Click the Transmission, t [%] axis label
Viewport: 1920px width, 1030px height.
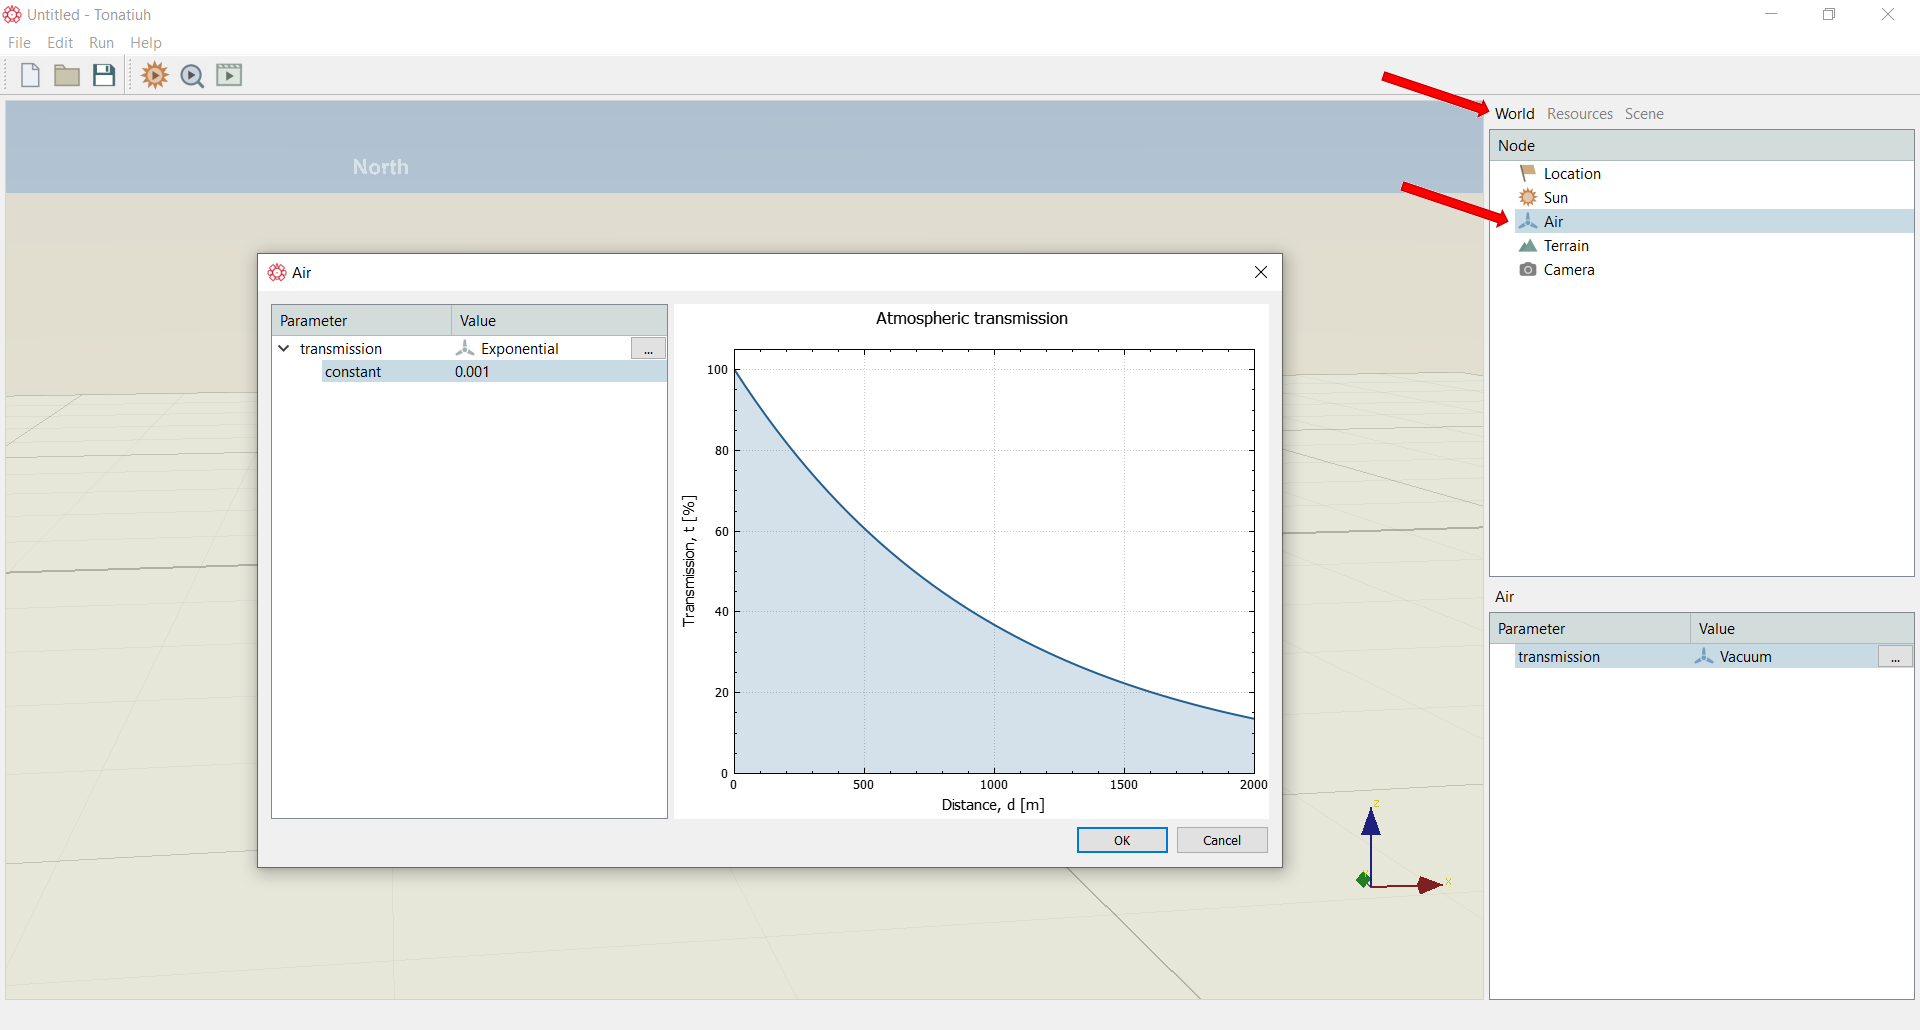[x=688, y=561]
